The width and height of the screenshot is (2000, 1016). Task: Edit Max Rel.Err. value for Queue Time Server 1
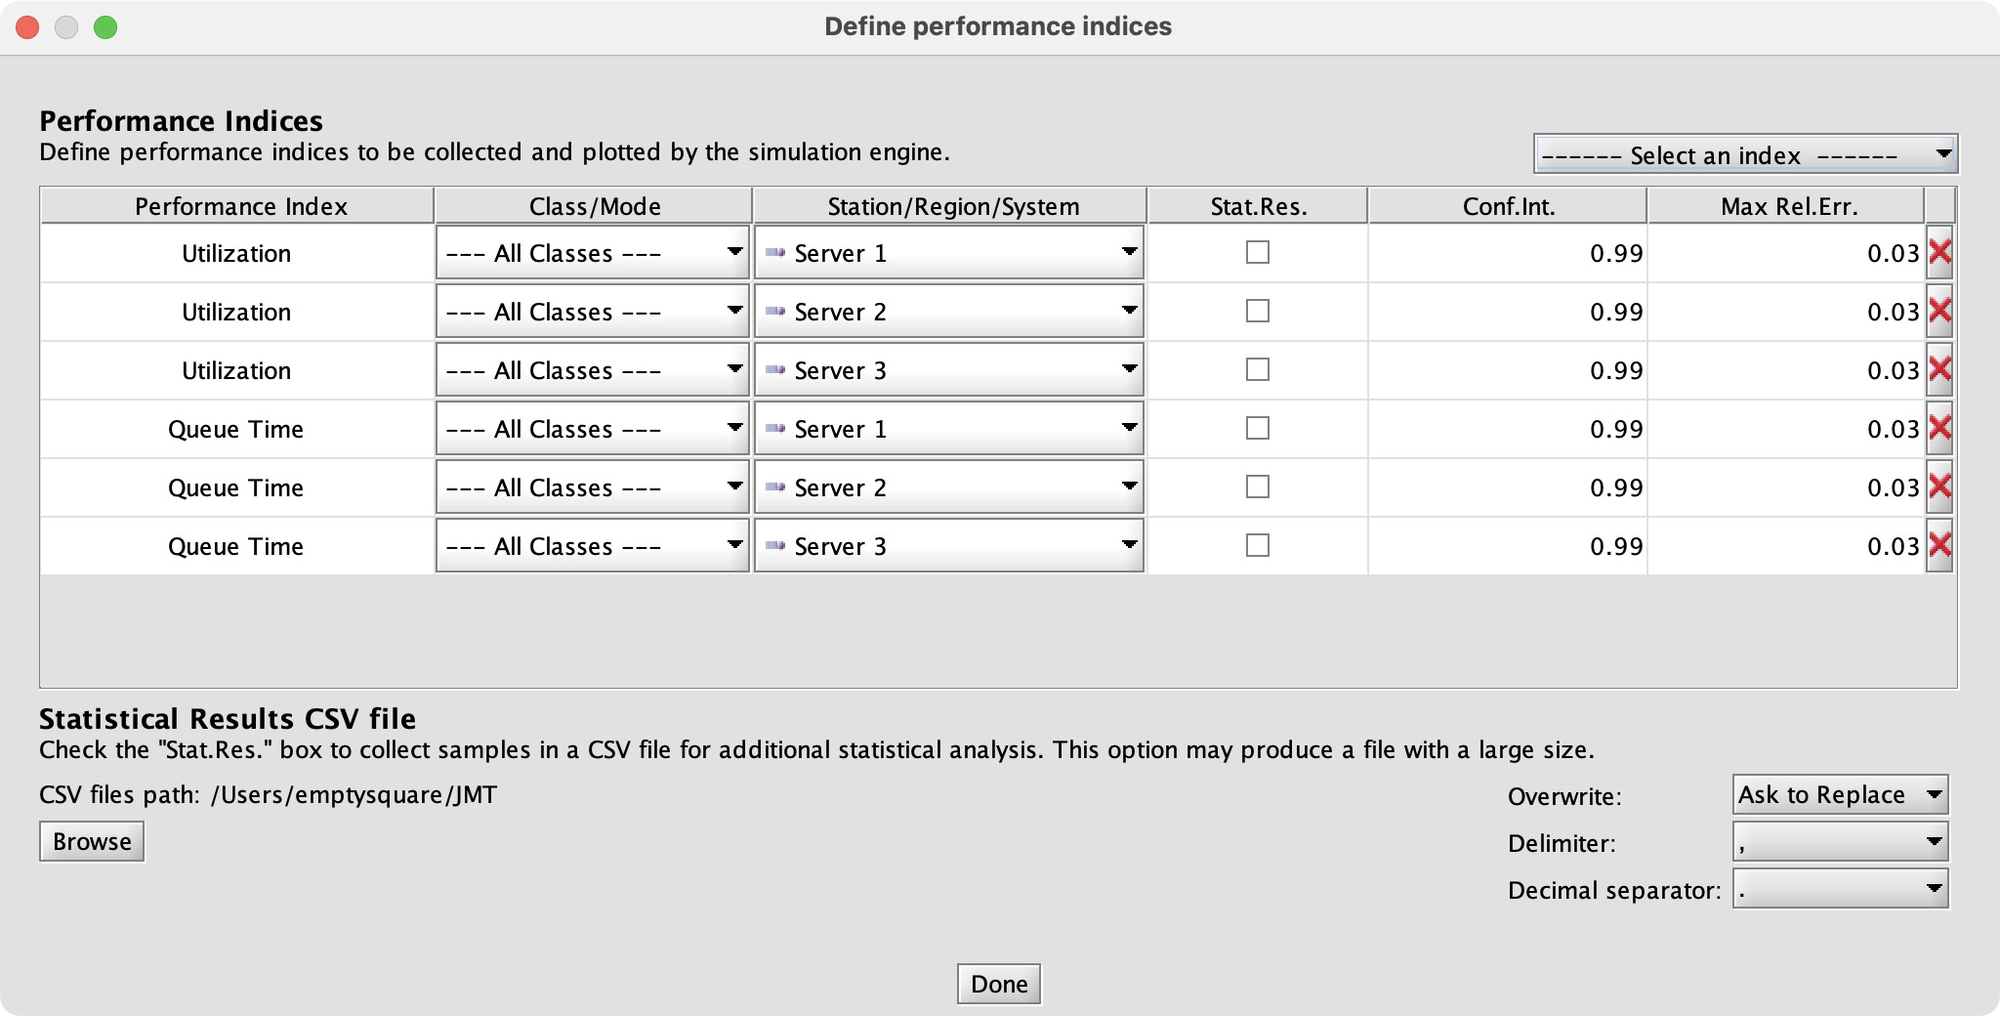[1786, 429]
